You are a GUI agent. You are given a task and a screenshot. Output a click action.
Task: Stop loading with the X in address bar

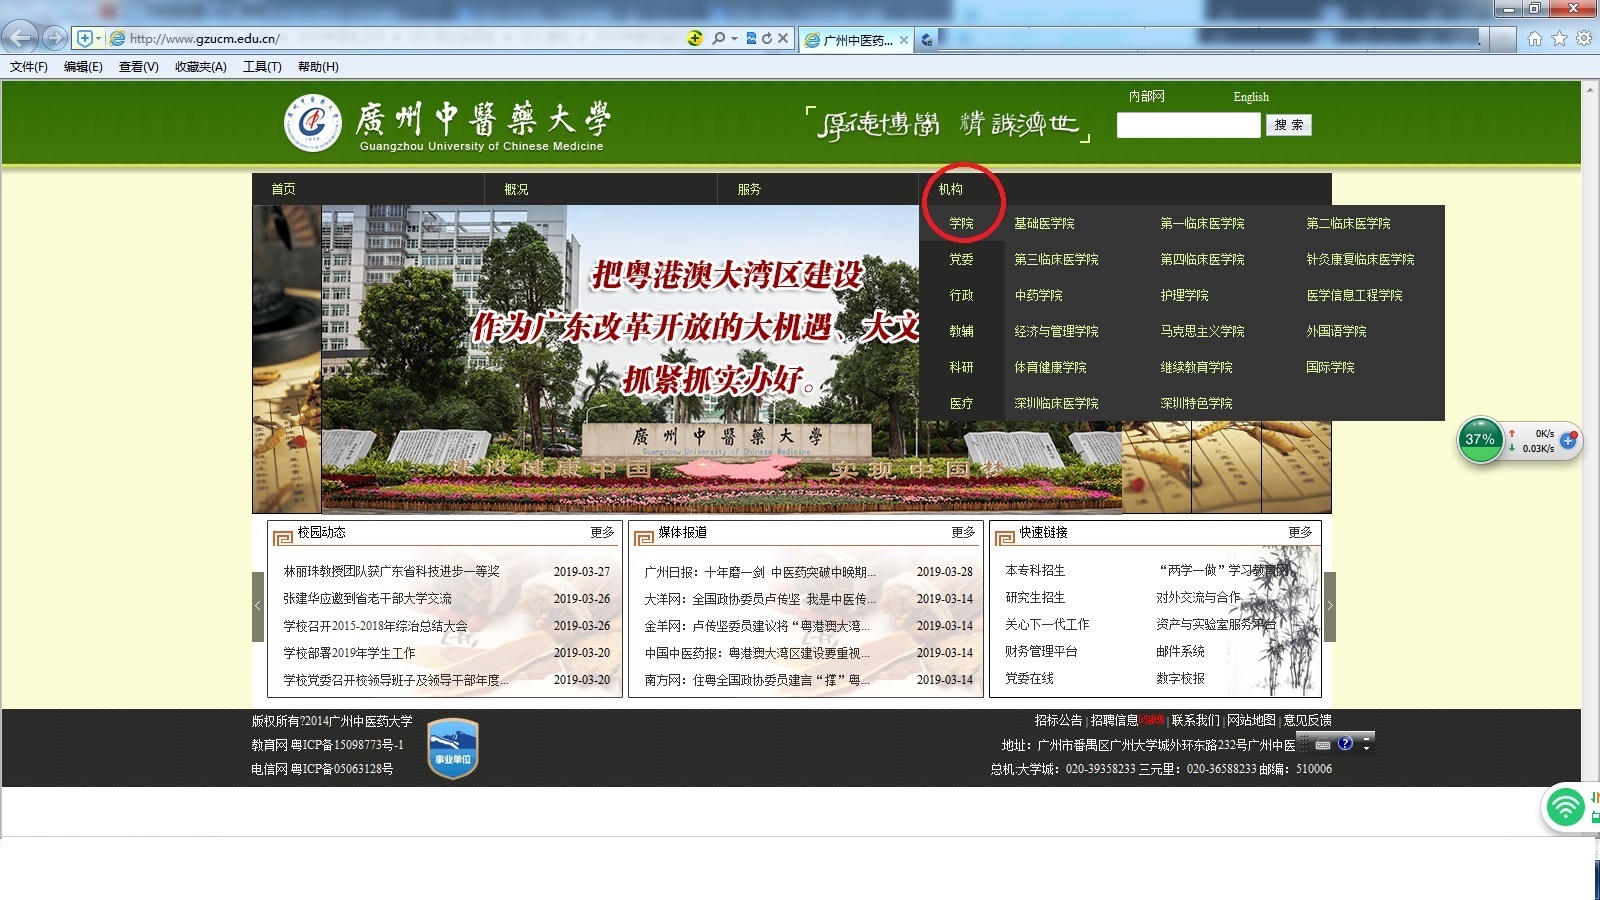pos(783,38)
